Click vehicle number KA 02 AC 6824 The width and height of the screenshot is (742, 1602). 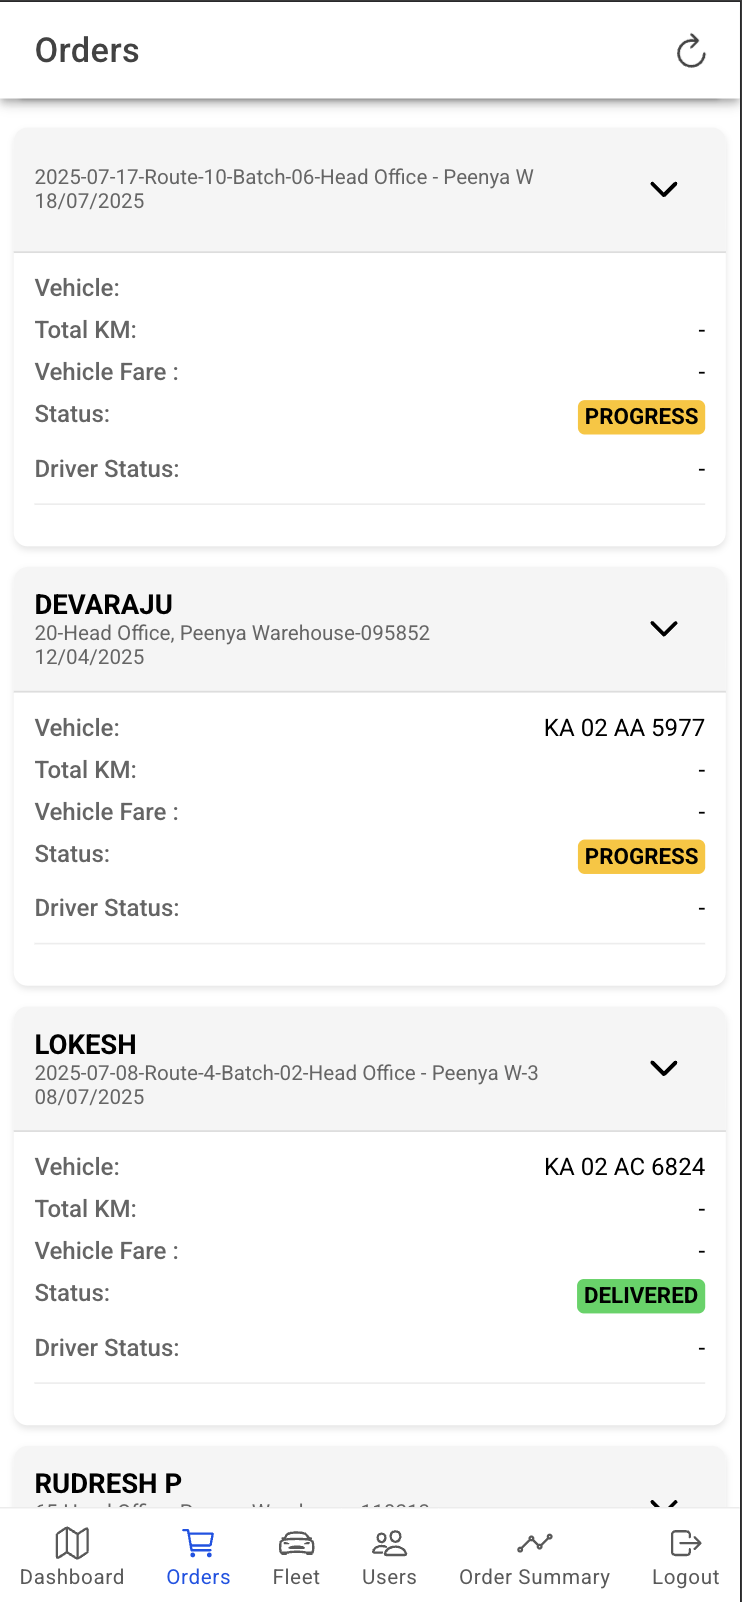[624, 1167]
